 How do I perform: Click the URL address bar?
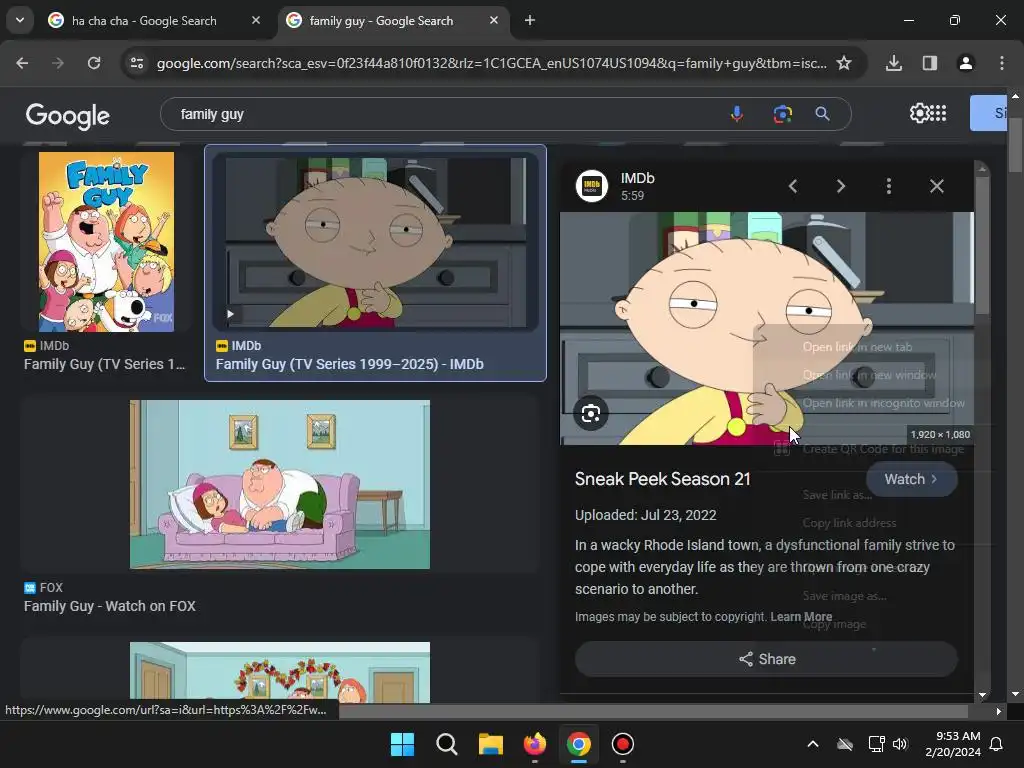point(491,63)
